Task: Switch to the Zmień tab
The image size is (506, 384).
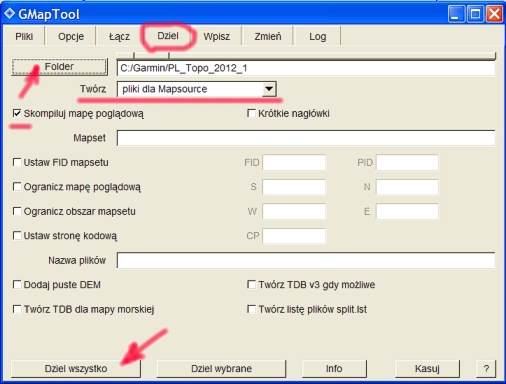Action: (268, 36)
